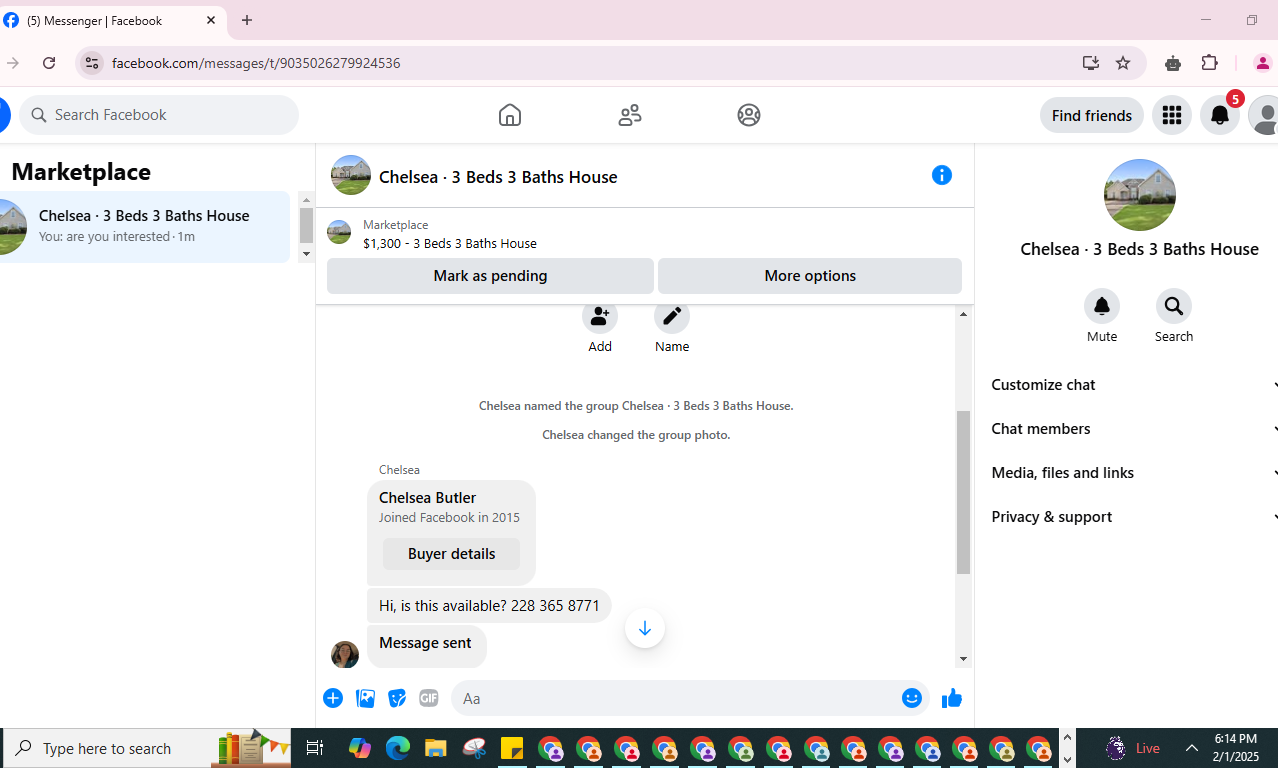This screenshot has height=768, width=1278.
Task: Open File Explorer from the taskbar
Action: (x=435, y=748)
